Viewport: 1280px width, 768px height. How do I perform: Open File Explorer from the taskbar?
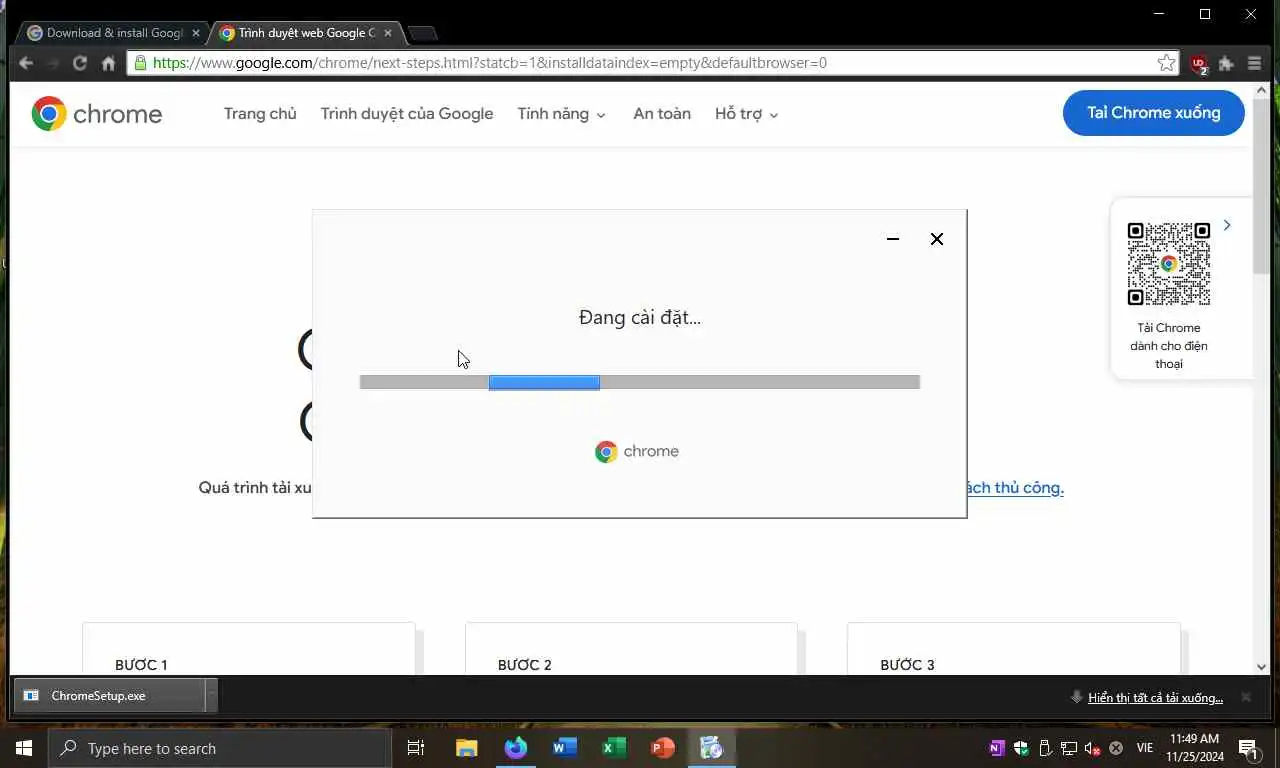(467, 748)
